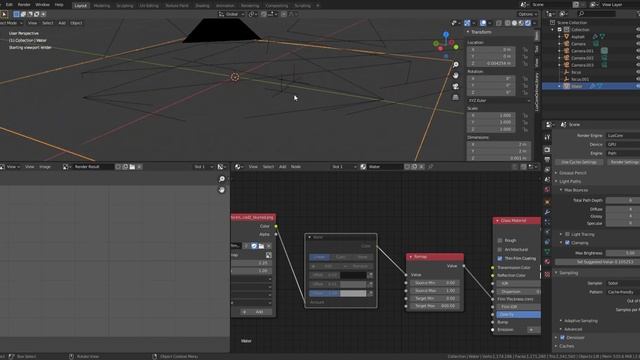Click Use Cycles Settings button
640x360 pixels.
pyautogui.click(x=579, y=162)
